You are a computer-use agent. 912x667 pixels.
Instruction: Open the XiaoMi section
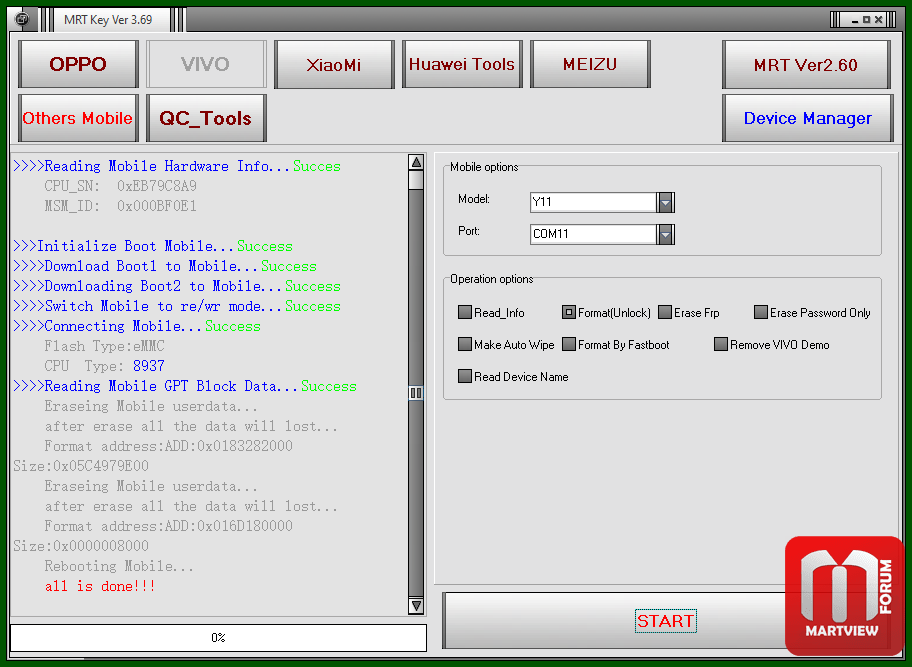coord(334,65)
